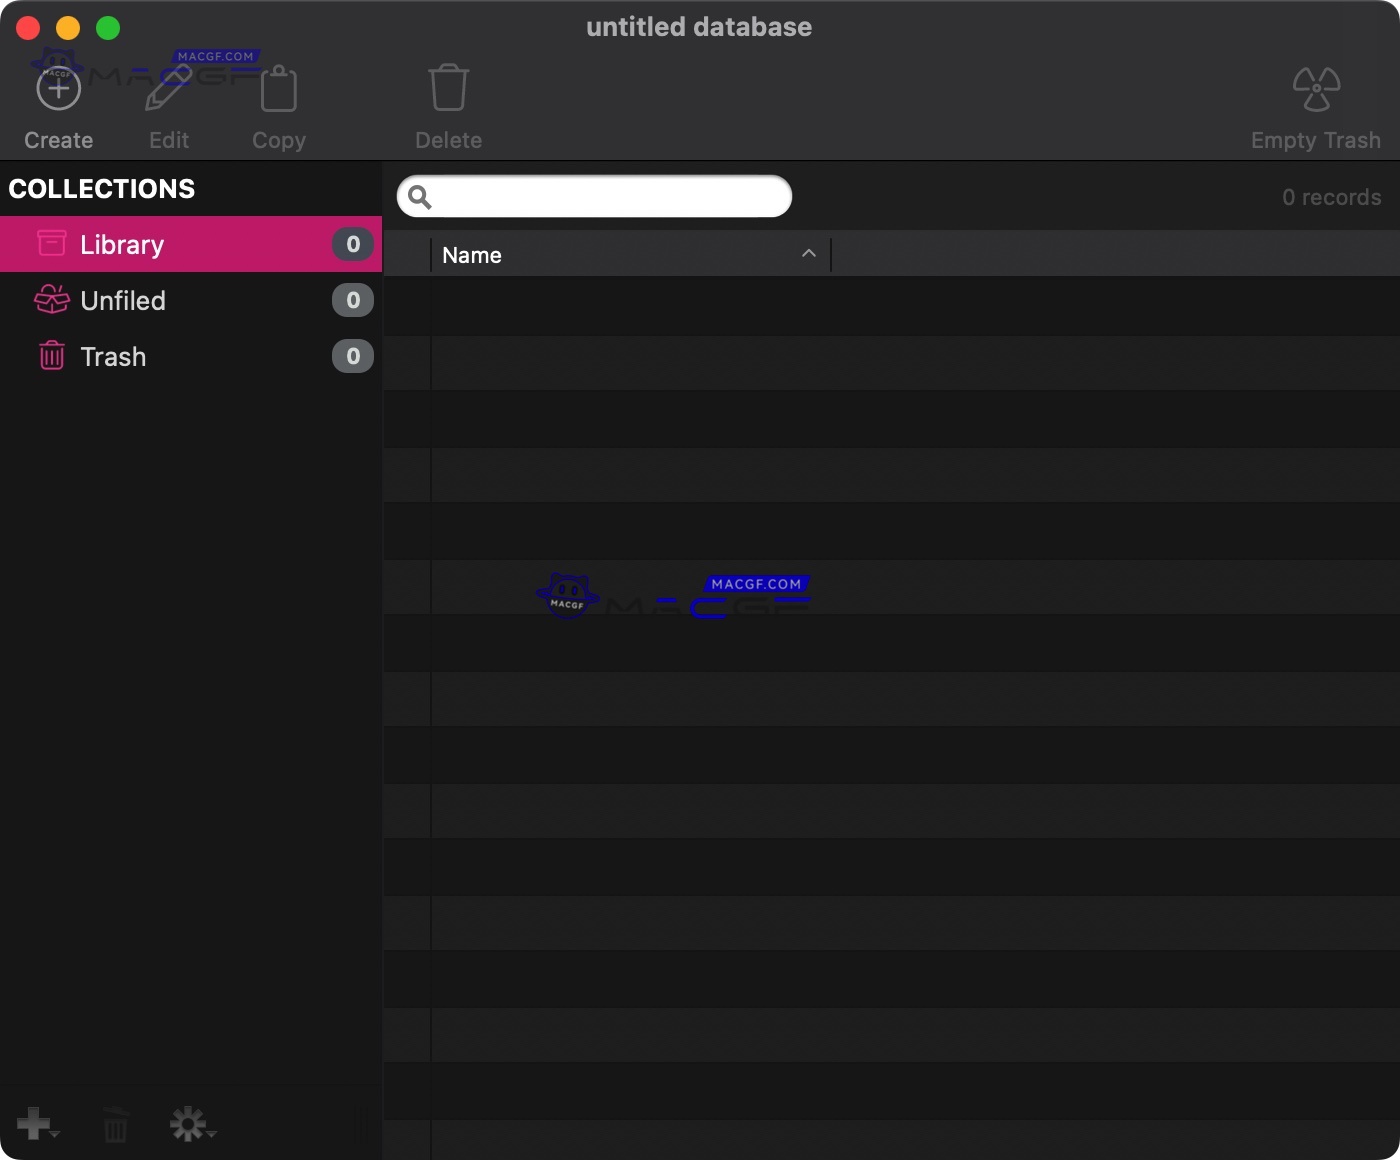The height and width of the screenshot is (1160, 1400).
Task: Select the Edit record pencil icon
Action: [168, 87]
